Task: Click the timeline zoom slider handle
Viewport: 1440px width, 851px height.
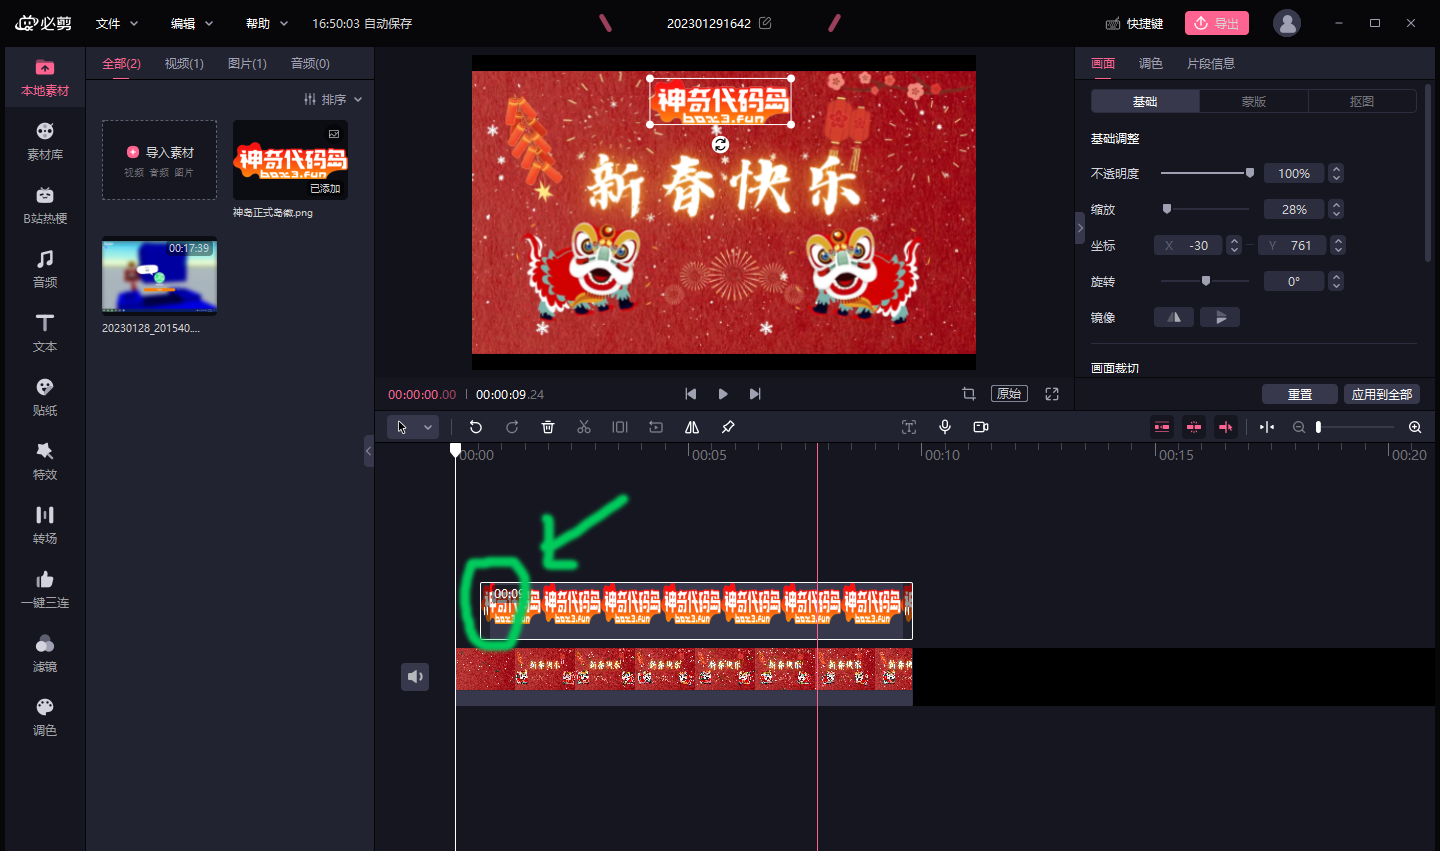Action: [x=1318, y=427]
